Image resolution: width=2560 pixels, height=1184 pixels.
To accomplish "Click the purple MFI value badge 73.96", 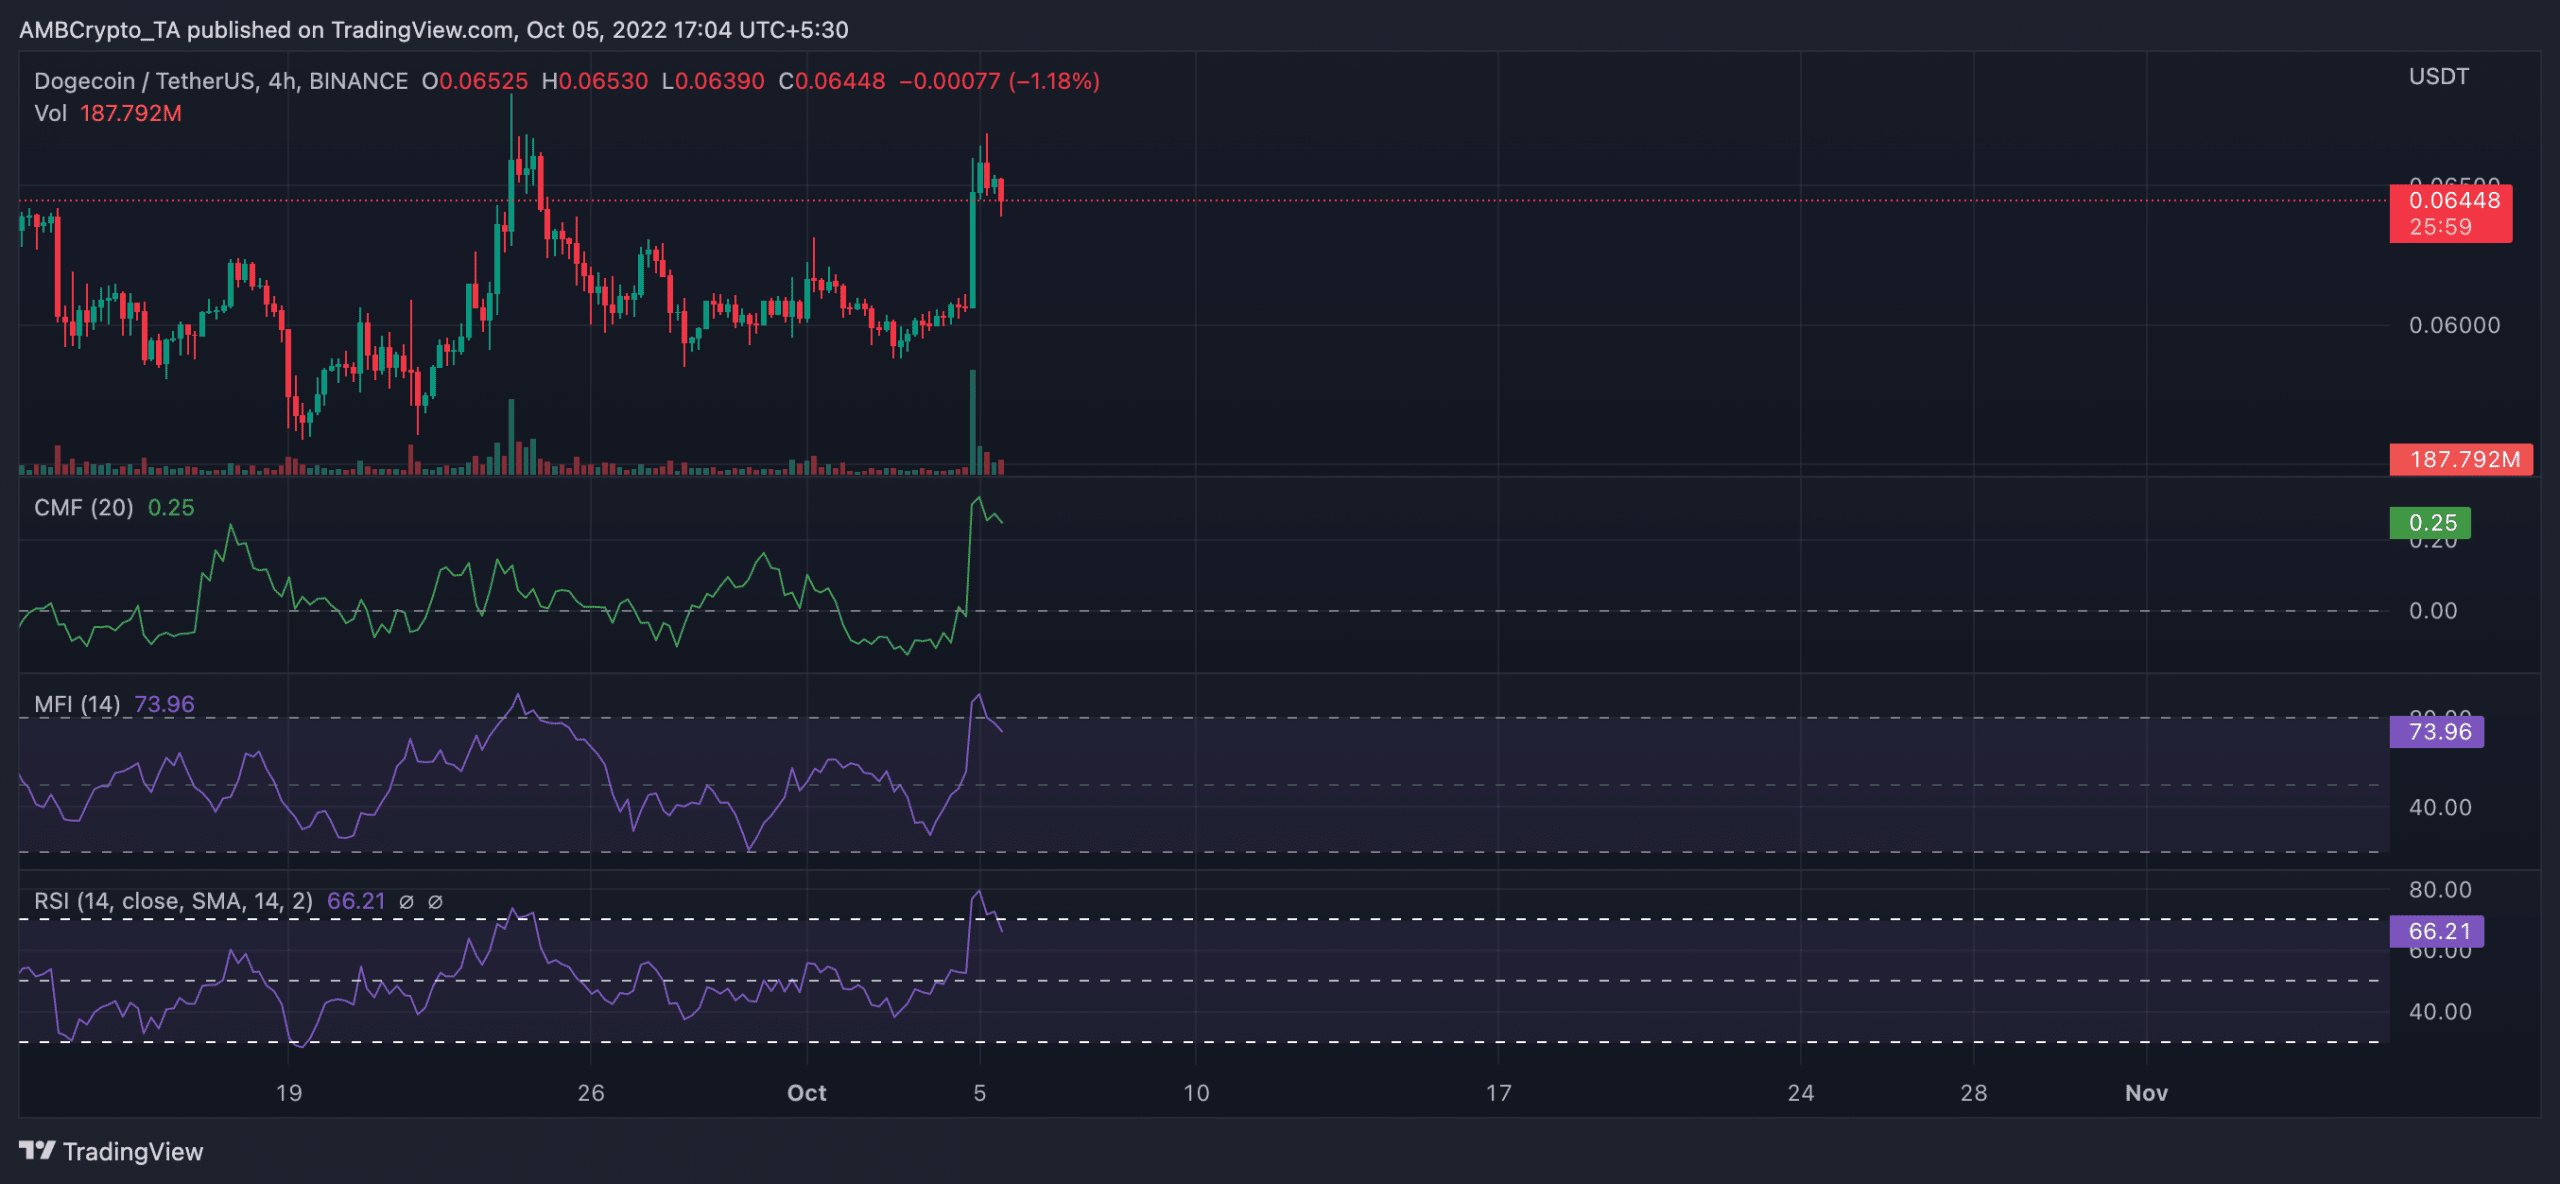I will [2436, 733].
